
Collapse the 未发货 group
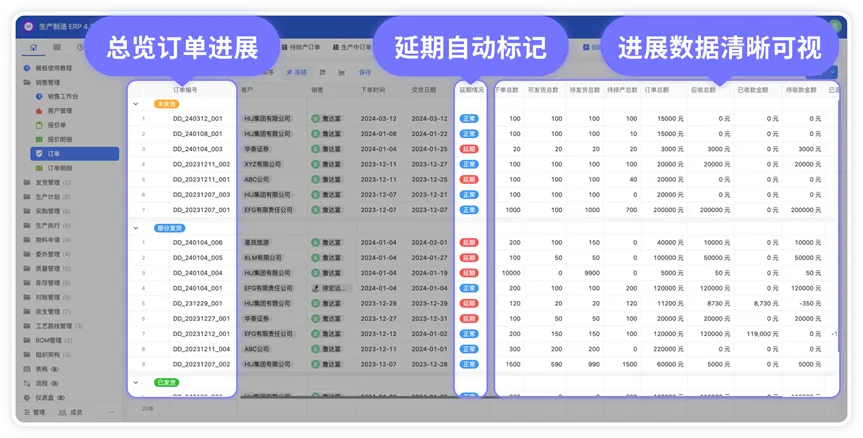click(x=135, y=103)
